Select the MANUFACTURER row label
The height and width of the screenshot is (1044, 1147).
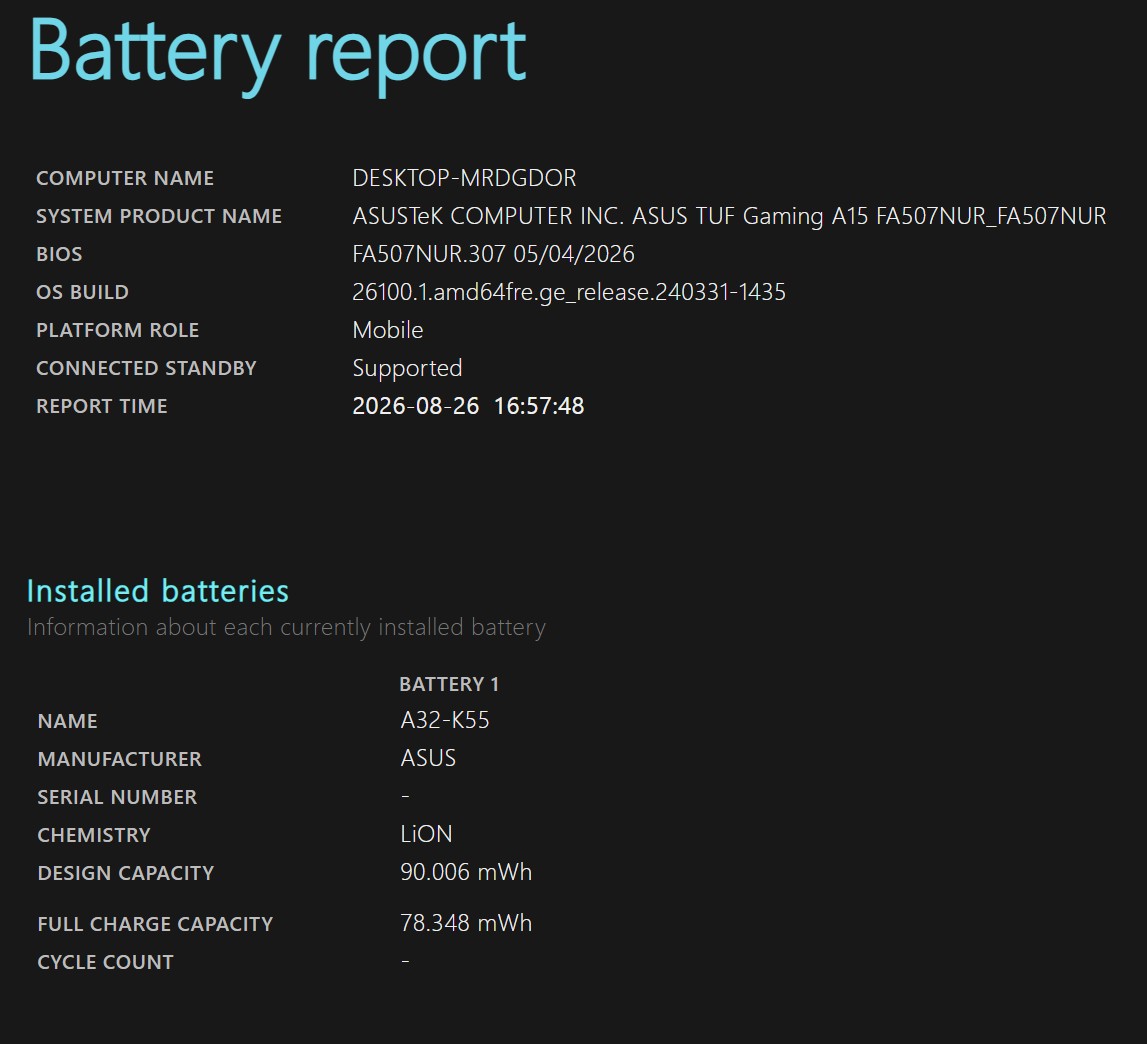[x=120, y=759]
